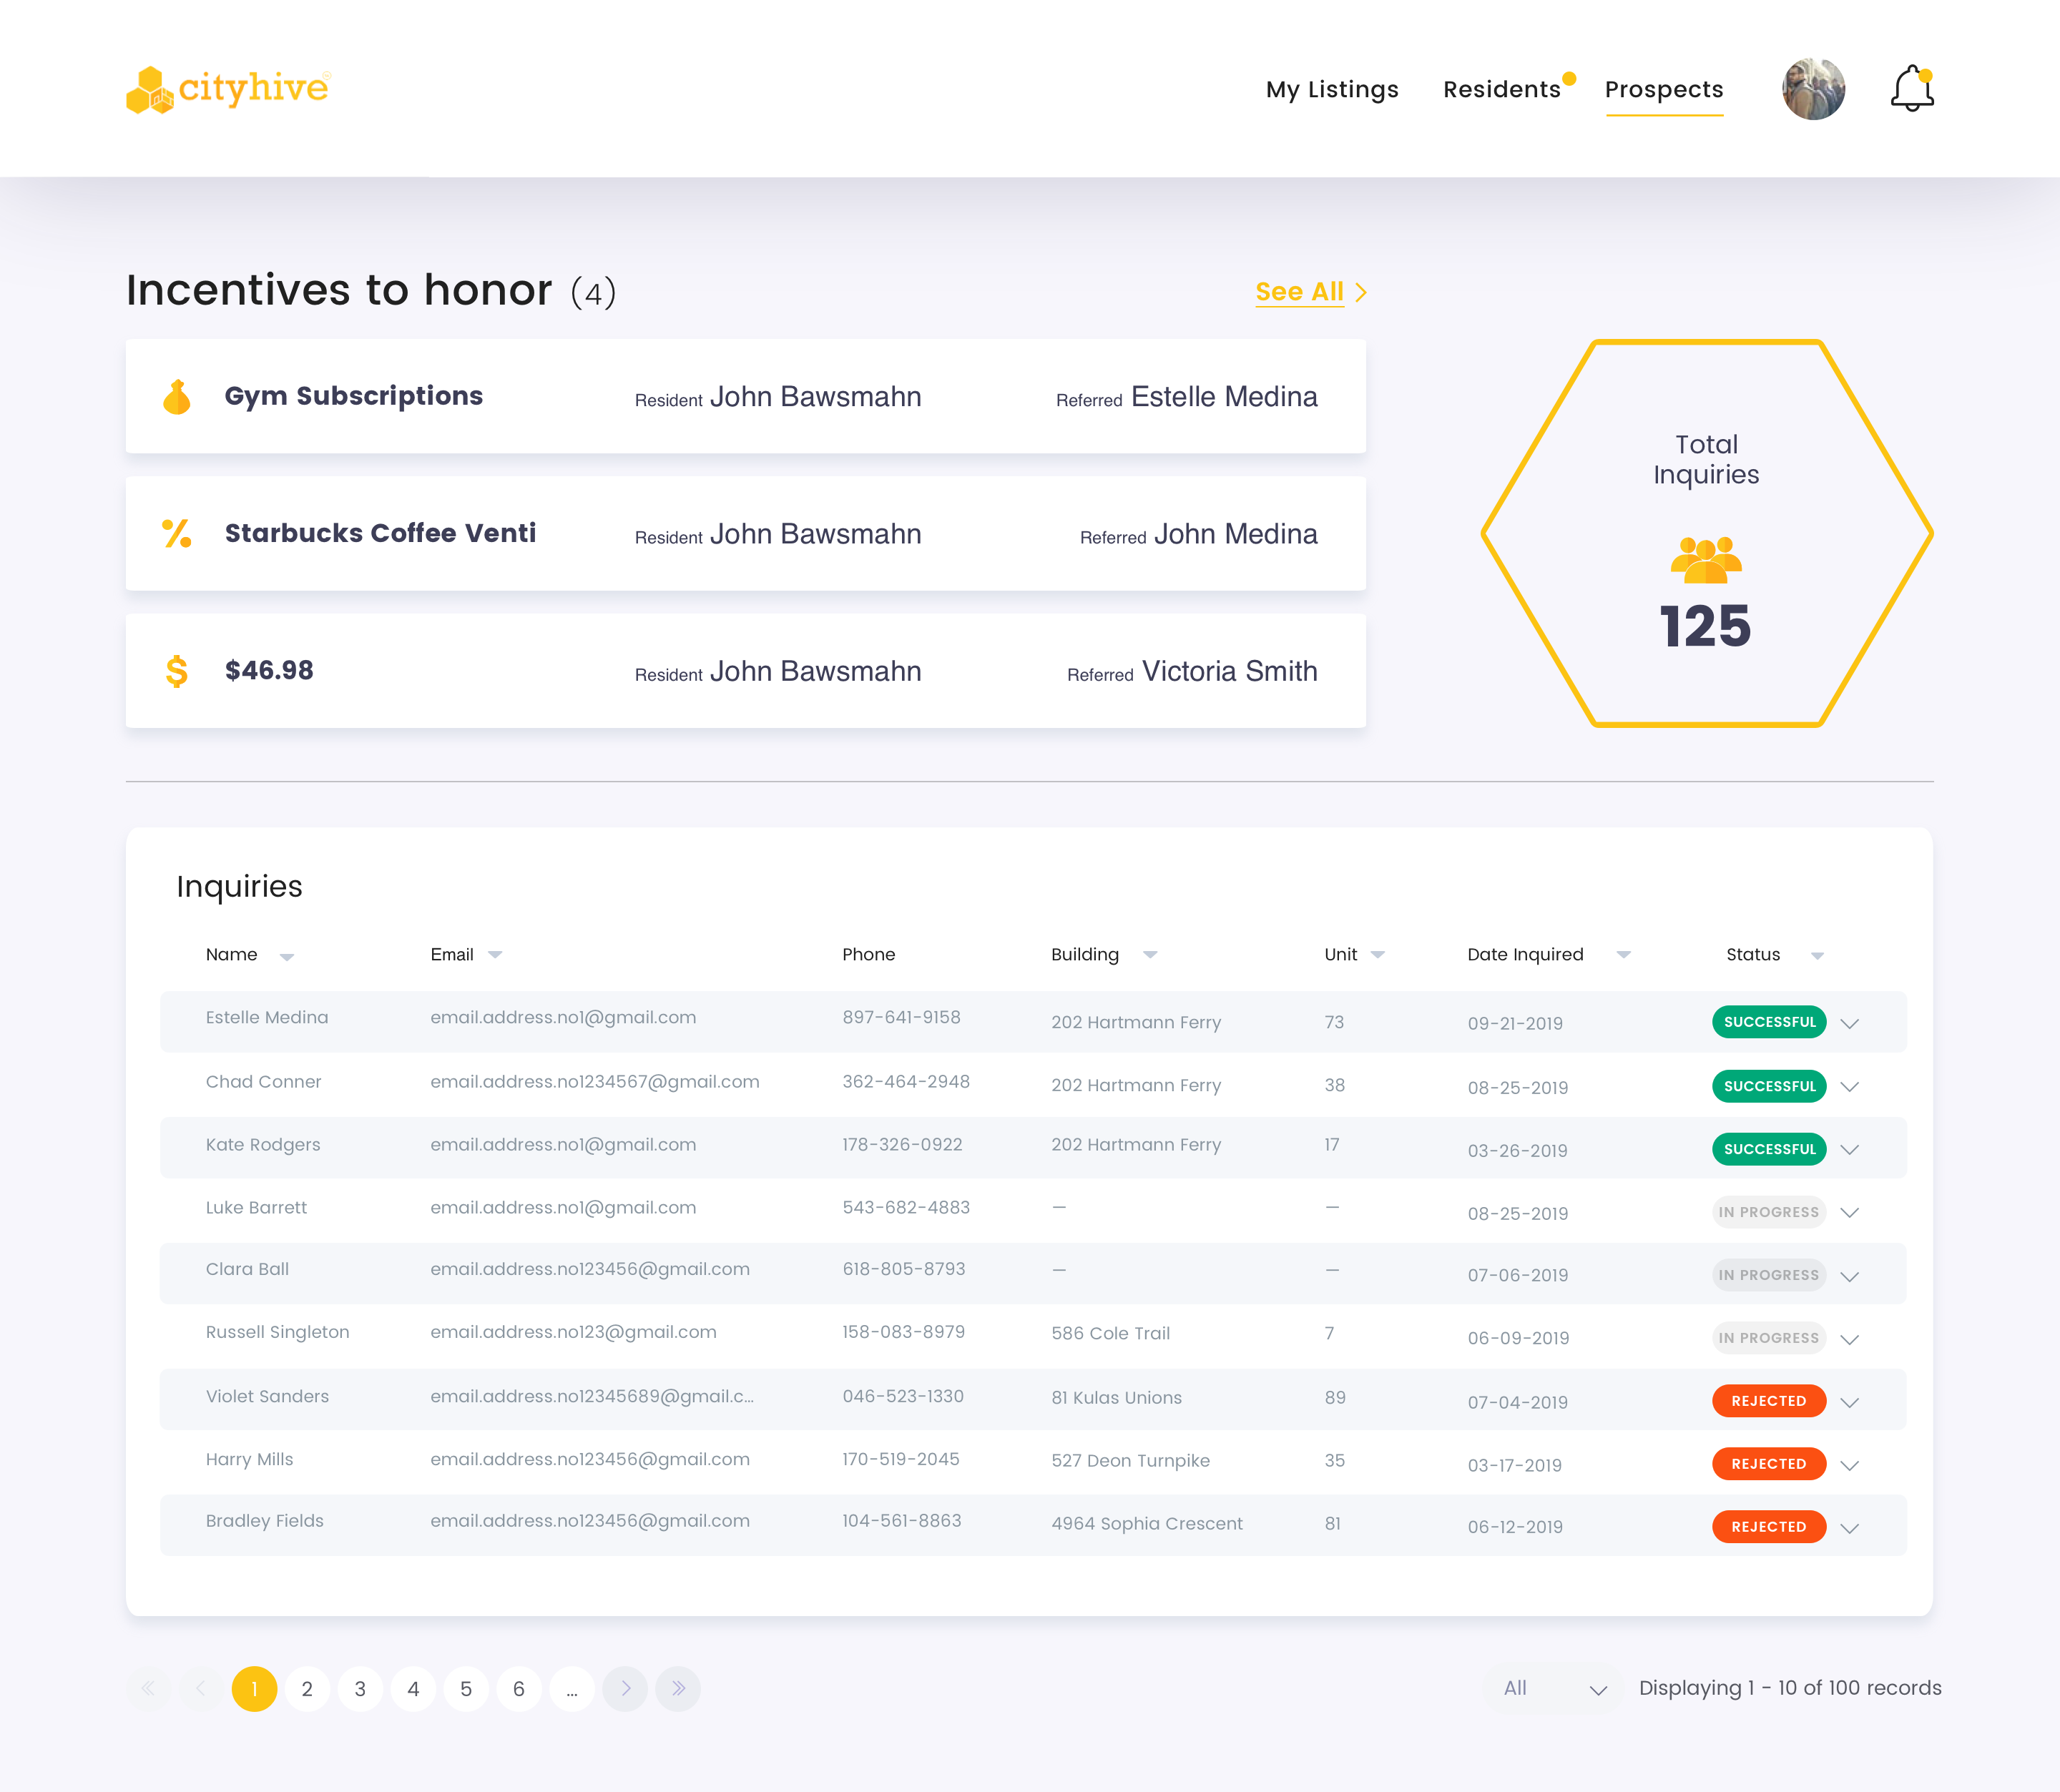This screenshot has height=1792, width=2060.
Task: Click the people icon in Total Inquiries hexagon
Action: point(1705,560)
